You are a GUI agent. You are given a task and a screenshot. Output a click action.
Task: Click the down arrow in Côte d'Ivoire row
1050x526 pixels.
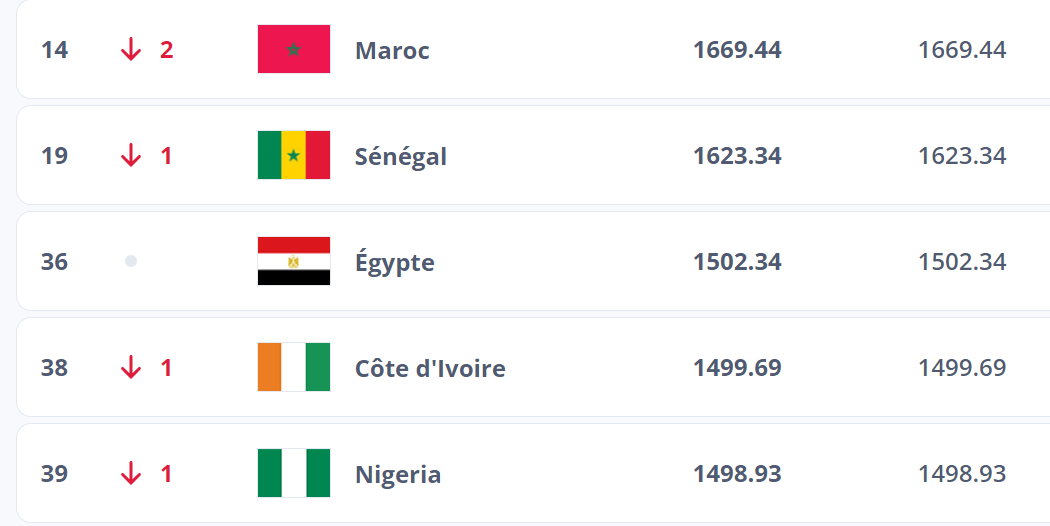(131, 368)
